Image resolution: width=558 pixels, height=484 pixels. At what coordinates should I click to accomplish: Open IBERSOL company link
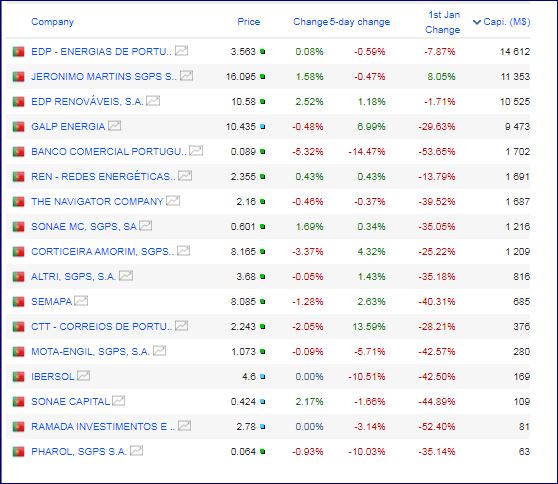[53, 377]
